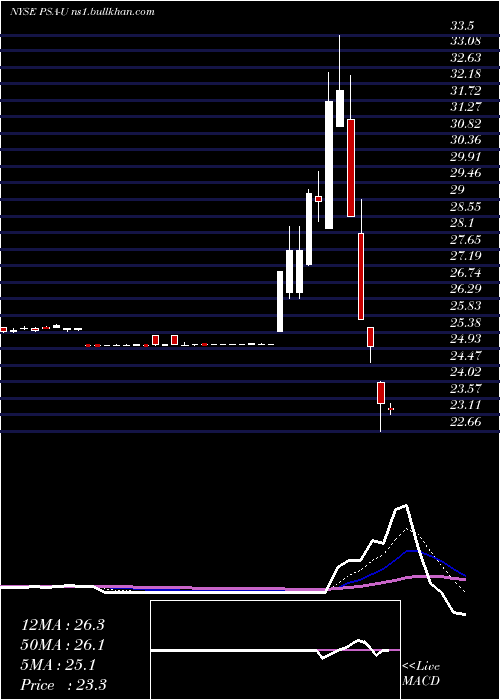
Task: Click the 32.18 price axis label
Action: click(x=465, y=75)
